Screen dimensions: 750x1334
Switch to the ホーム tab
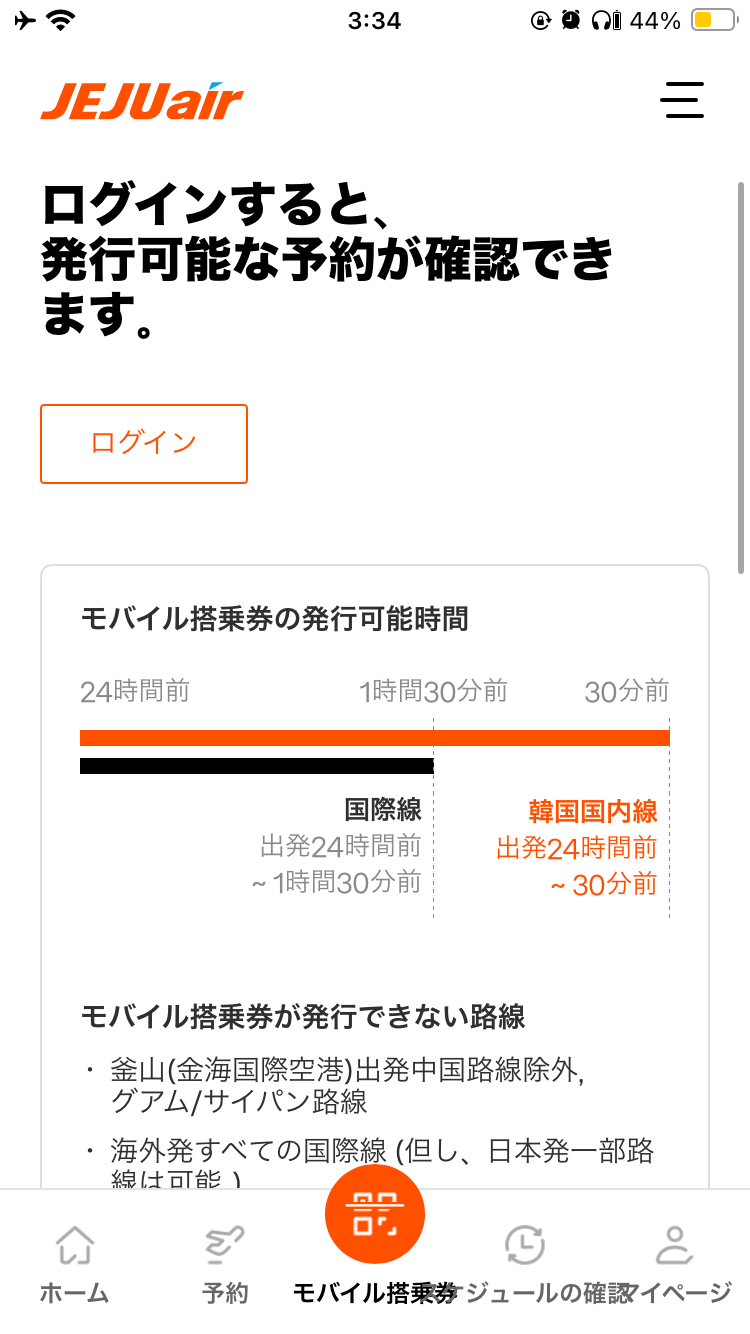74,1293
